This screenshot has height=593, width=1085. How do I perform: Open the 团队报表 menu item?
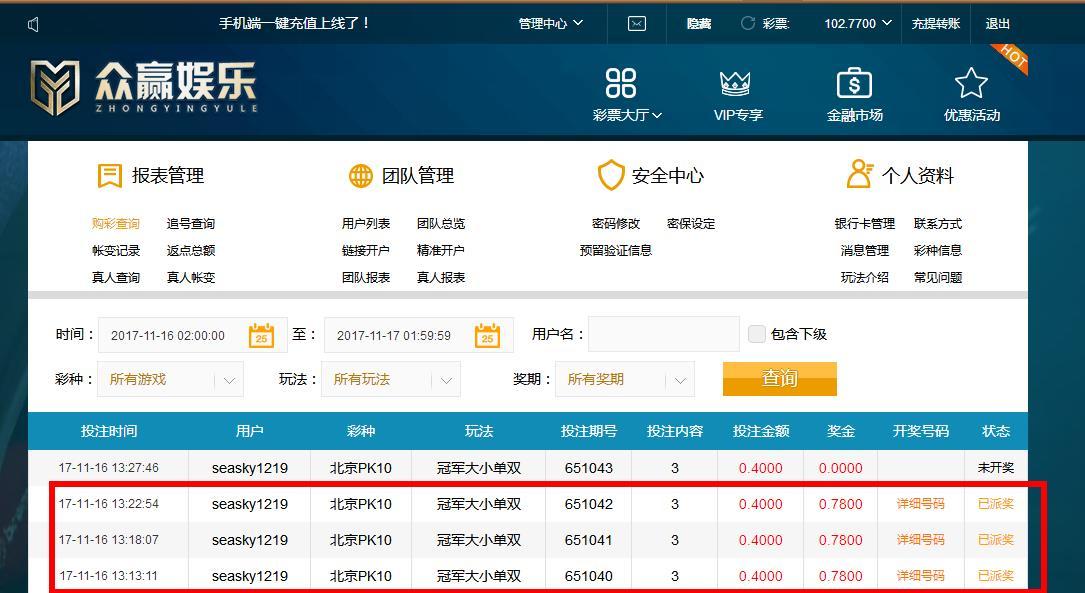click(x=366, y=277)
